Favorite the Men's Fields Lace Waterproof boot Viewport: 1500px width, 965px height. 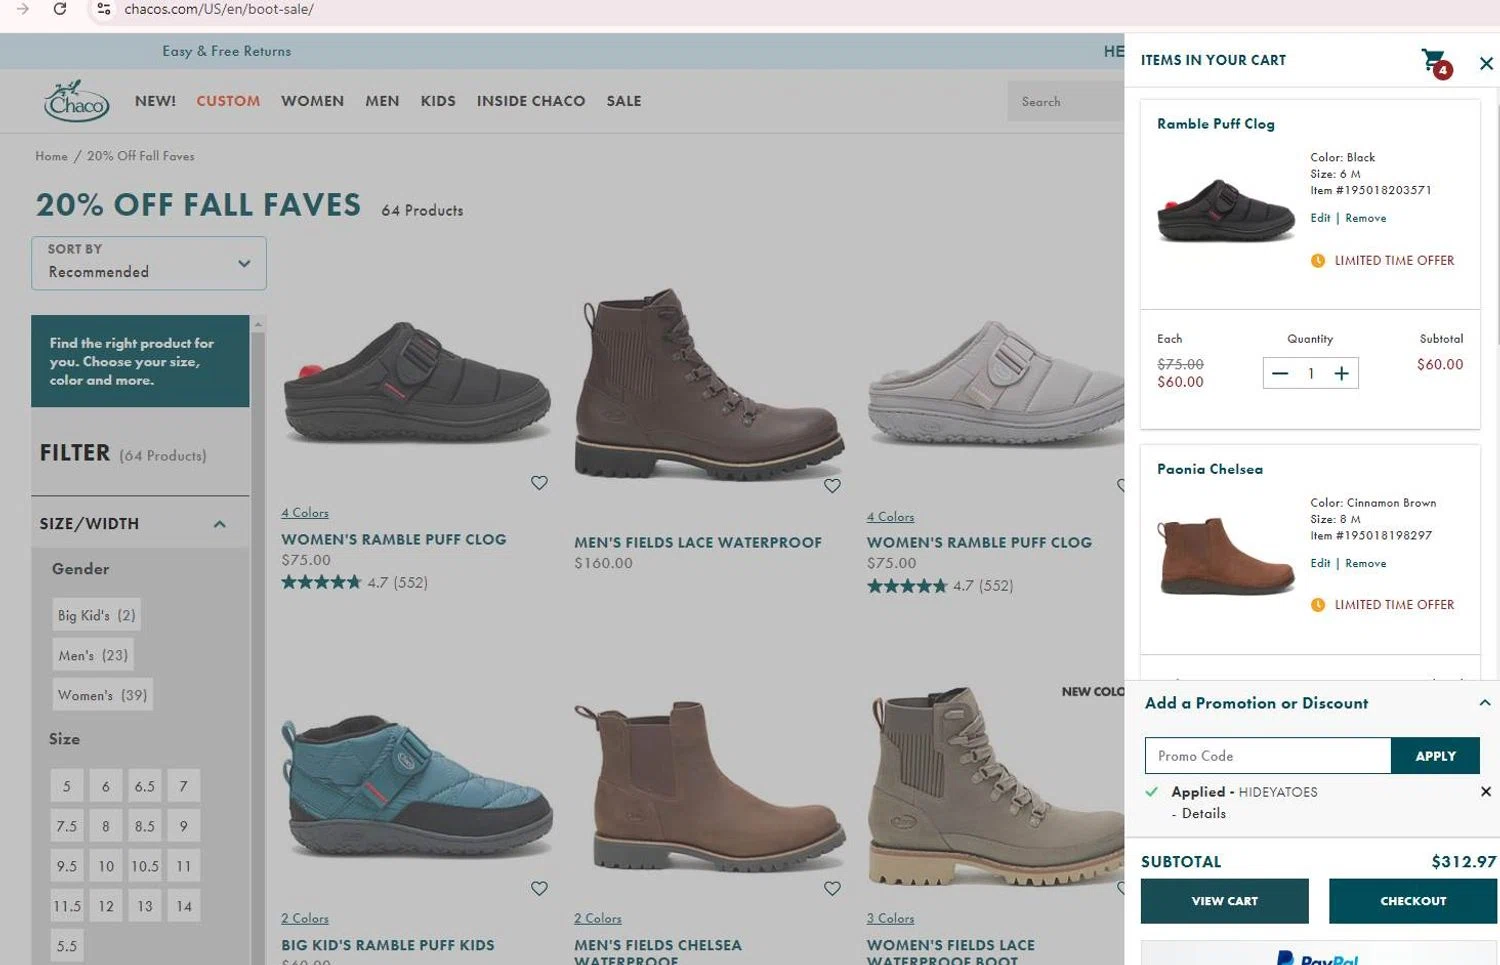832,486
